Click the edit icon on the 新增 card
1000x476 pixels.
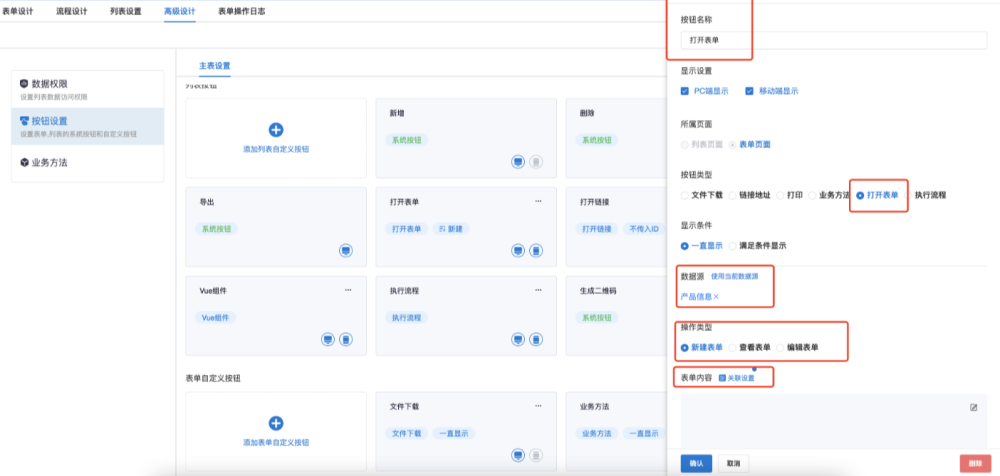coord(518,161)
